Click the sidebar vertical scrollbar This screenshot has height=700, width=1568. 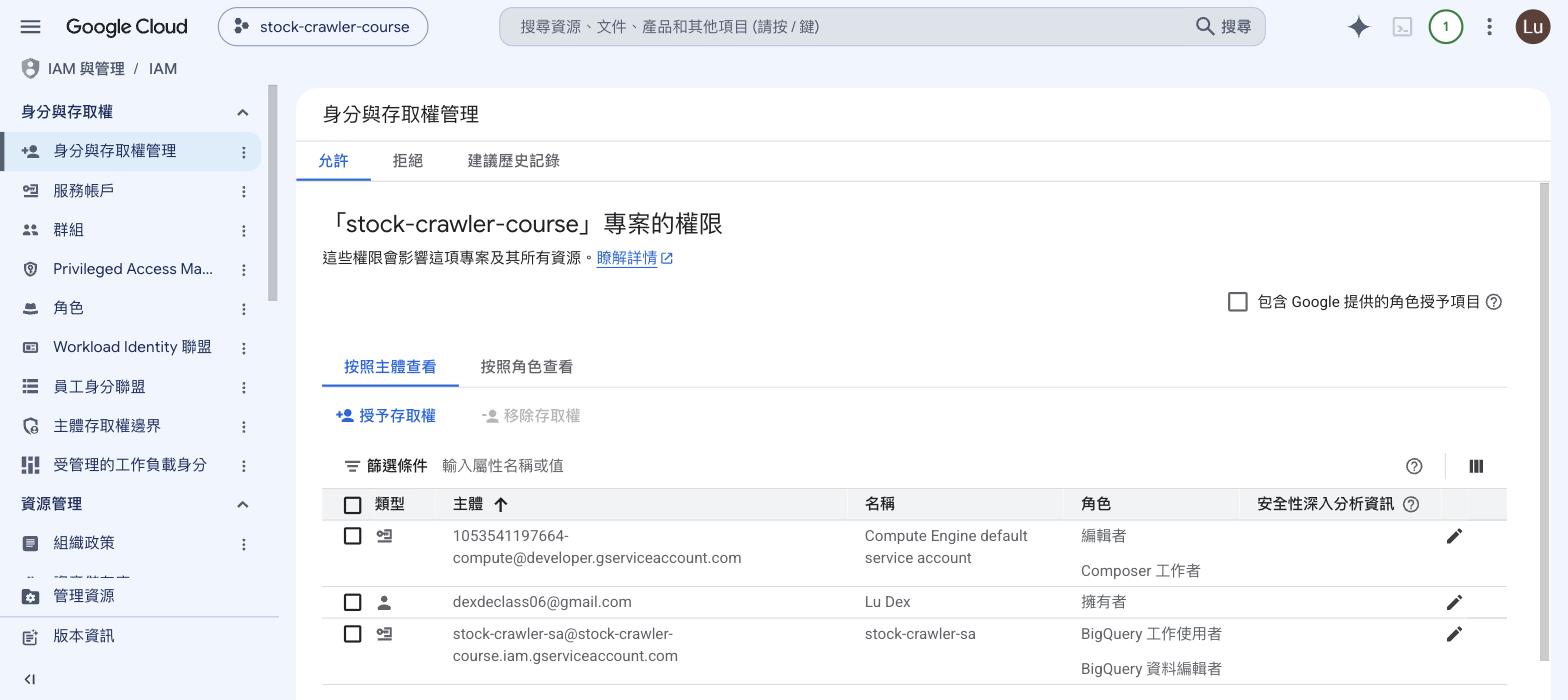click(273, 193)
